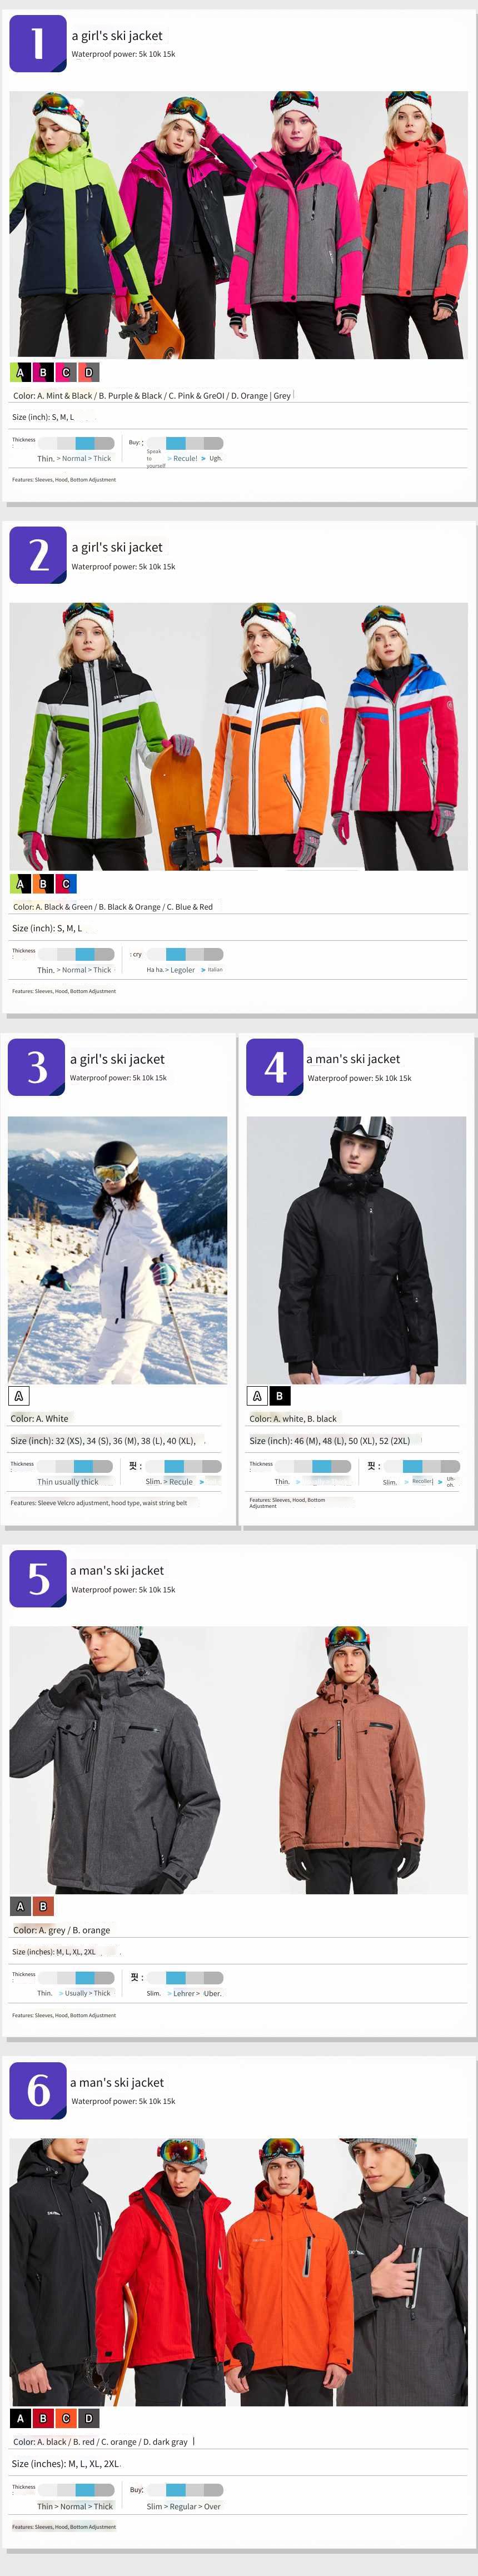Click the purple number 3 badge
The height and width of the screenshot is (2576, 478).
pos(36,1067)
